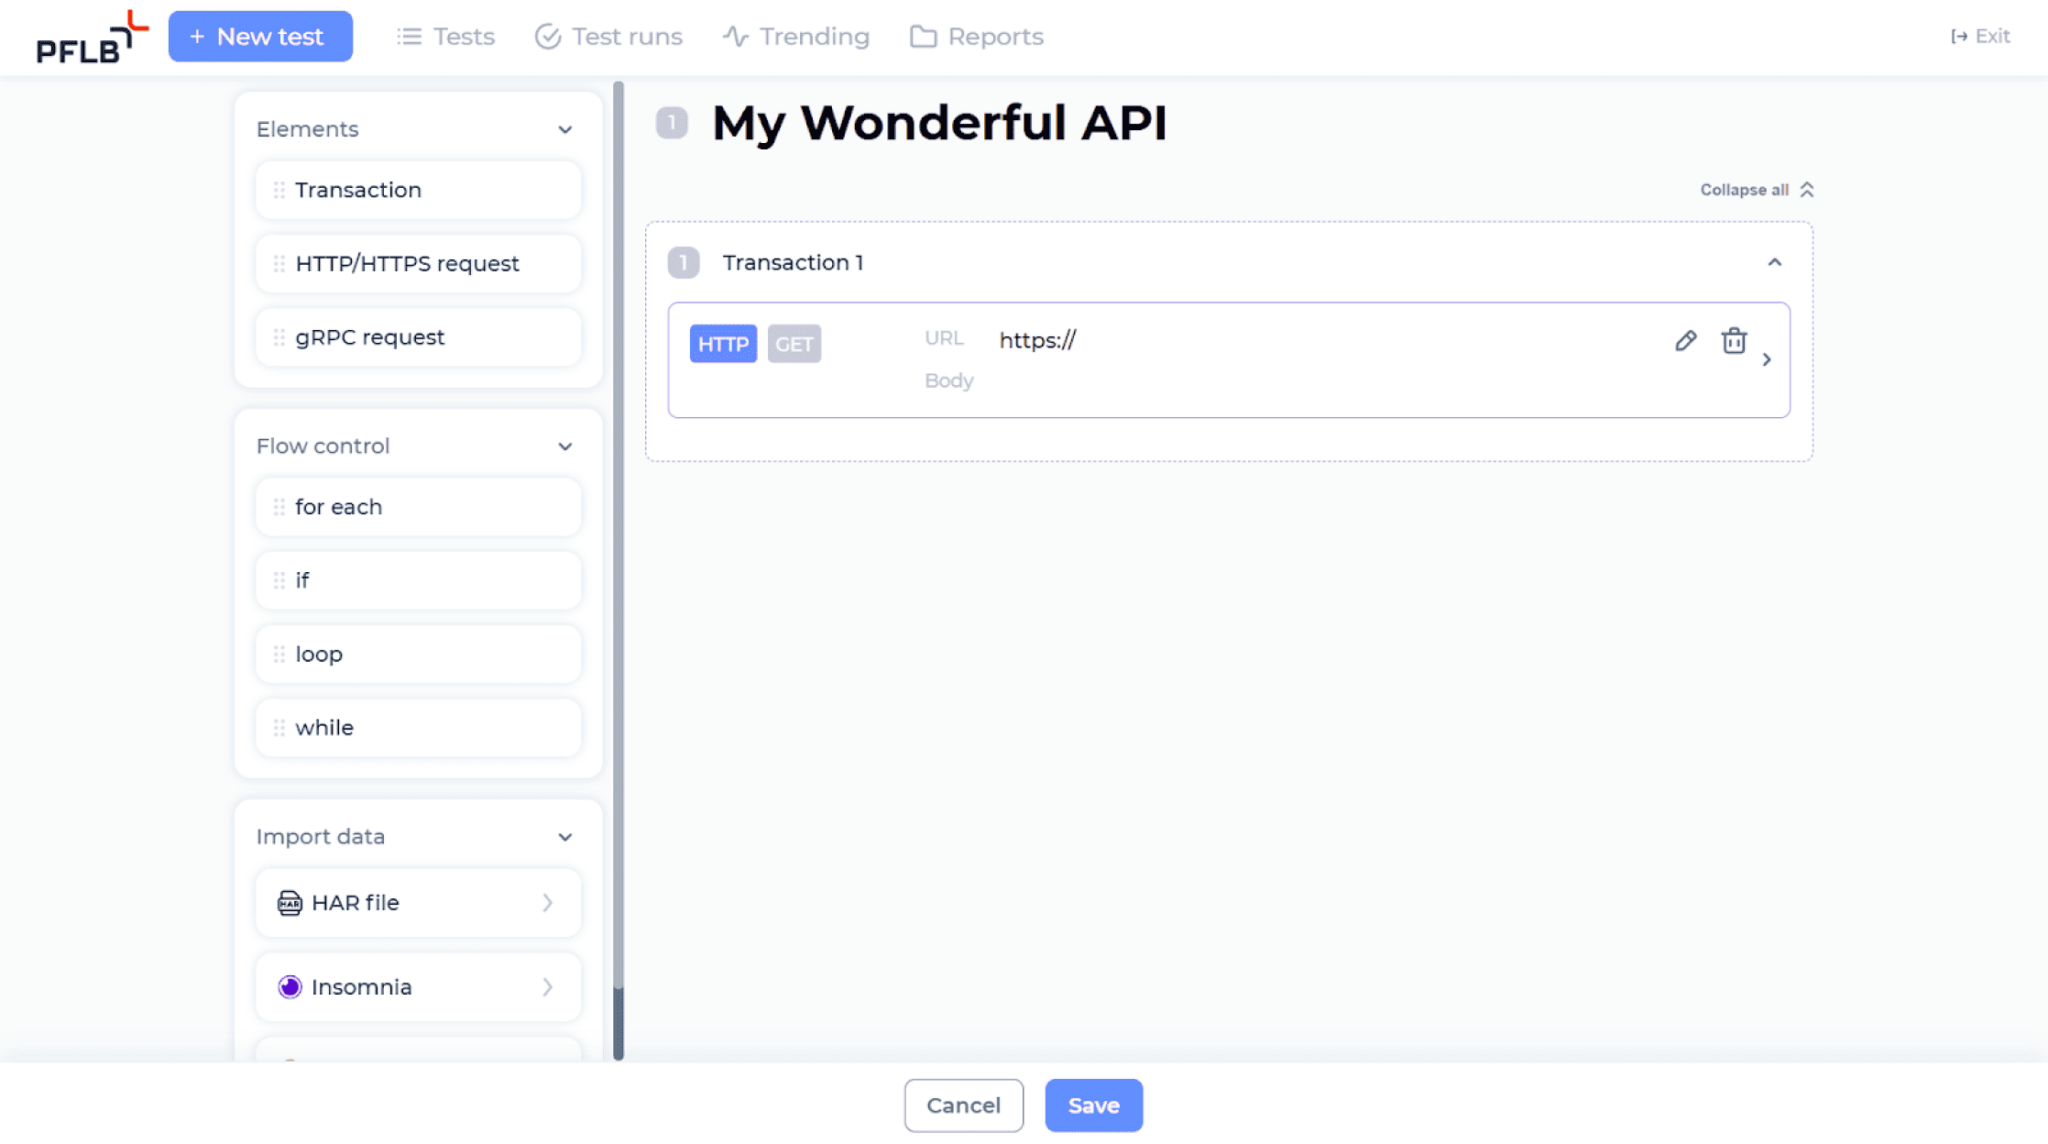Click the Insomnia purple icon
Screen dimensions: 2048x1144
[x=289, y=987]
